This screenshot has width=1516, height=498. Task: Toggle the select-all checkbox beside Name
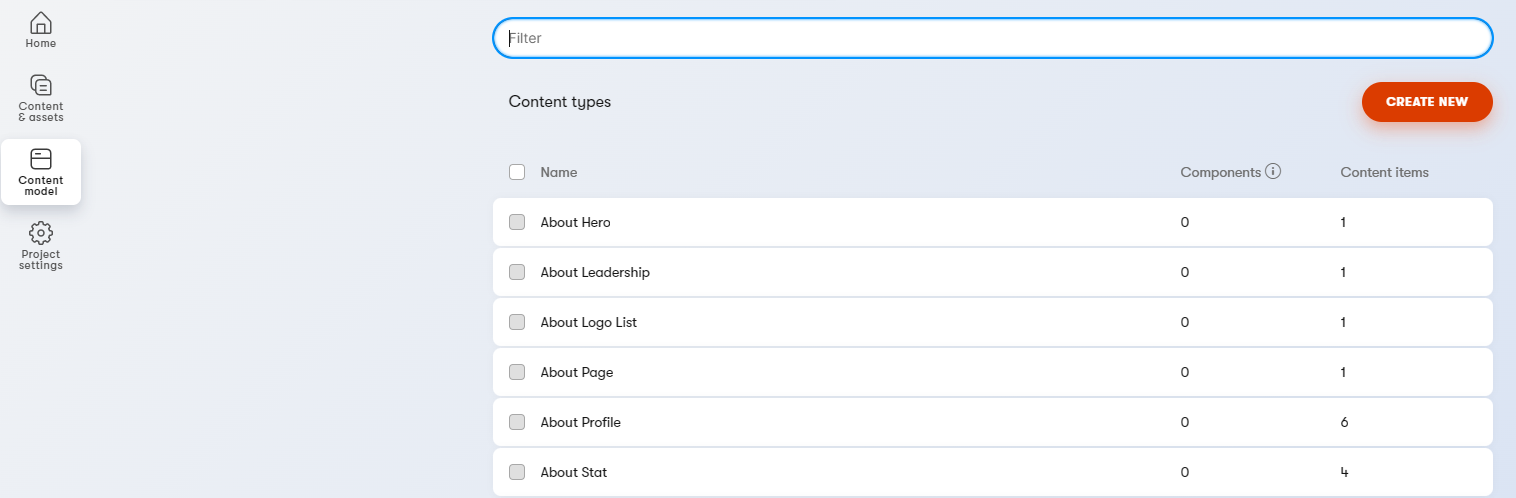[x=517, y=172]
